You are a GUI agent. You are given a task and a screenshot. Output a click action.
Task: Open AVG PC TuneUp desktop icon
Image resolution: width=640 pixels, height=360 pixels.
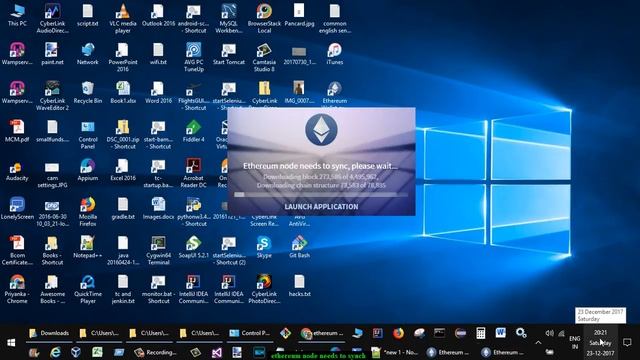tap(193, 57)
